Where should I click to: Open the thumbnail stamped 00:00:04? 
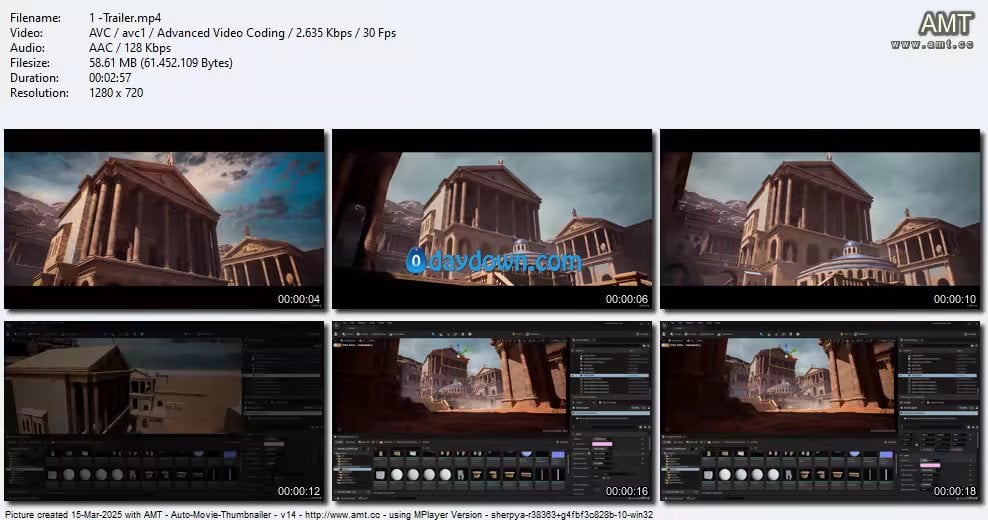(164, 219)
